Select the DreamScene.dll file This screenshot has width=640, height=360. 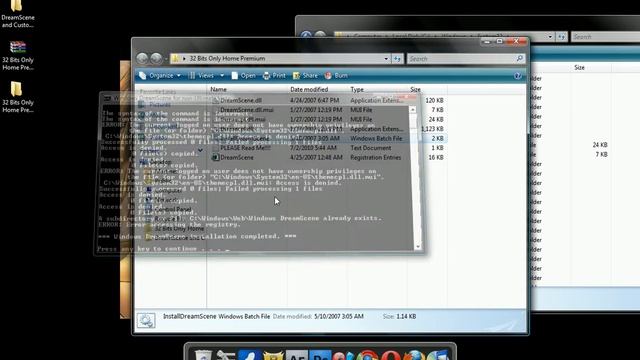[241, 100]
